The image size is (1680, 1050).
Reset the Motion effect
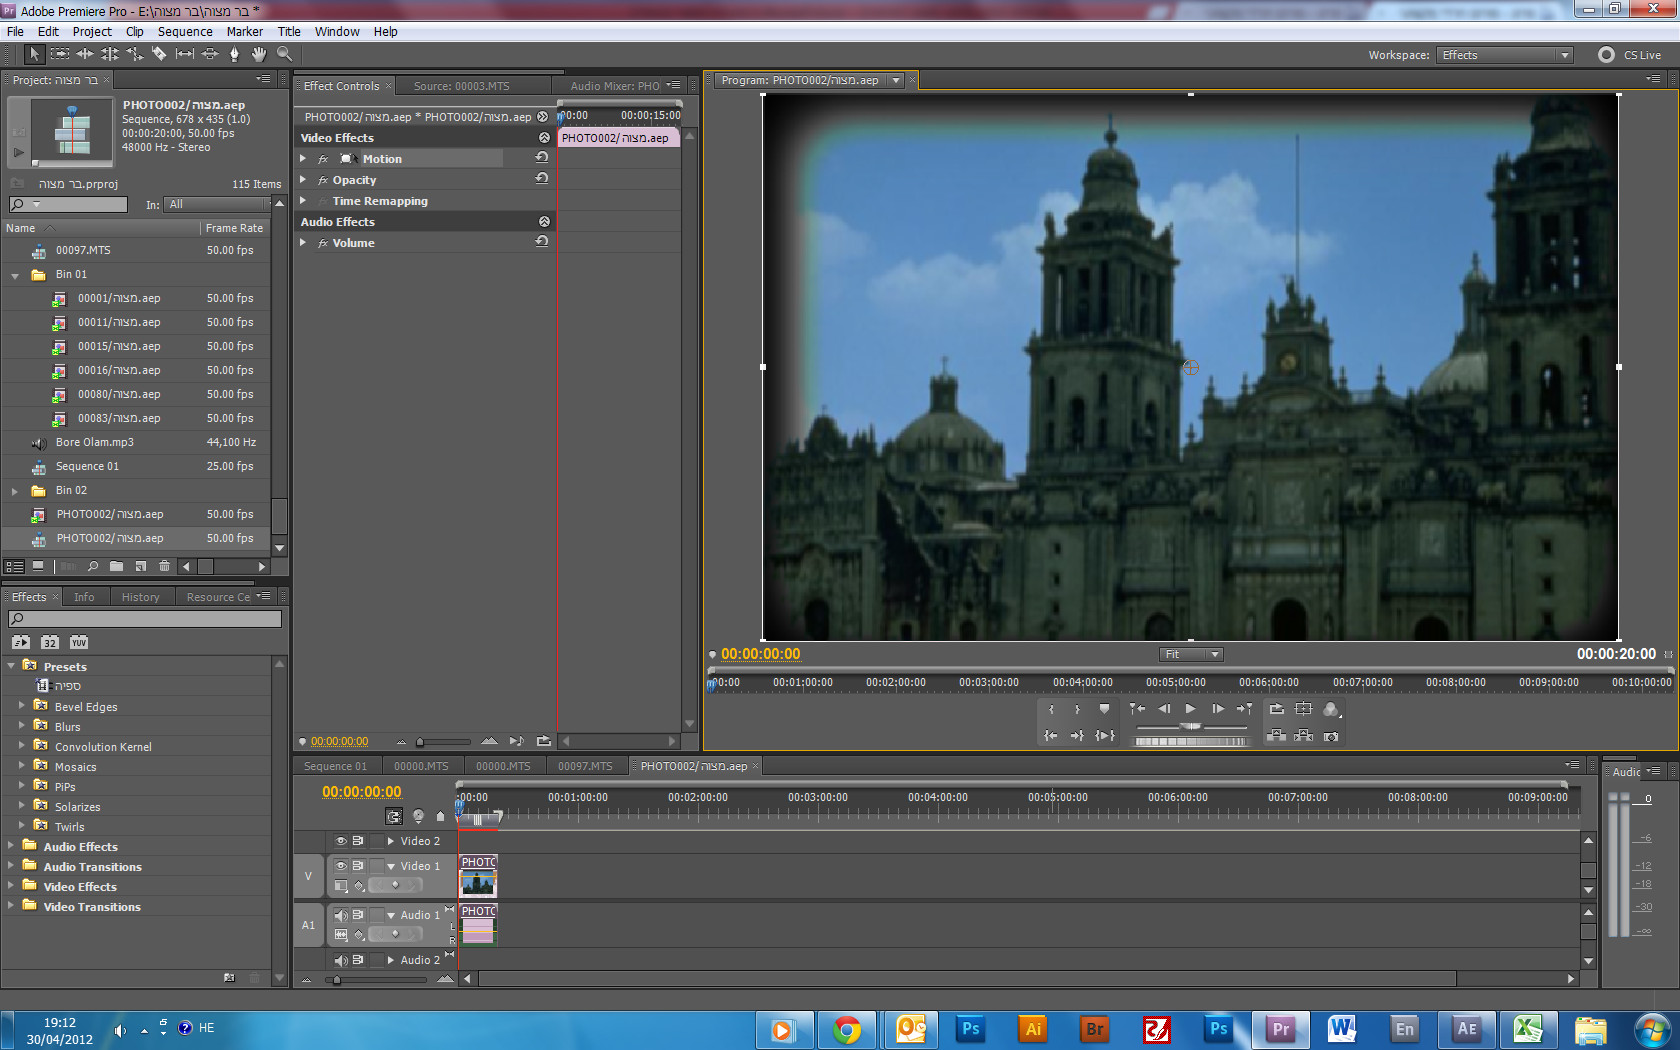click(542, 158)
